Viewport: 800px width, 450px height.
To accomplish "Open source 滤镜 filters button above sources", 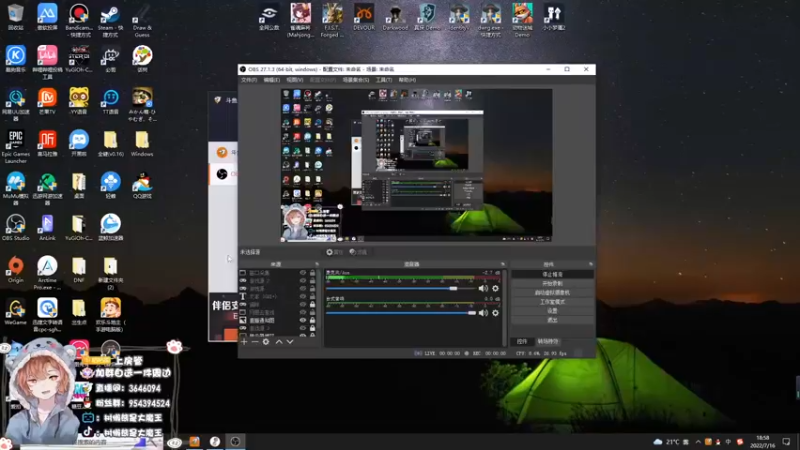I will click(358, 252).
